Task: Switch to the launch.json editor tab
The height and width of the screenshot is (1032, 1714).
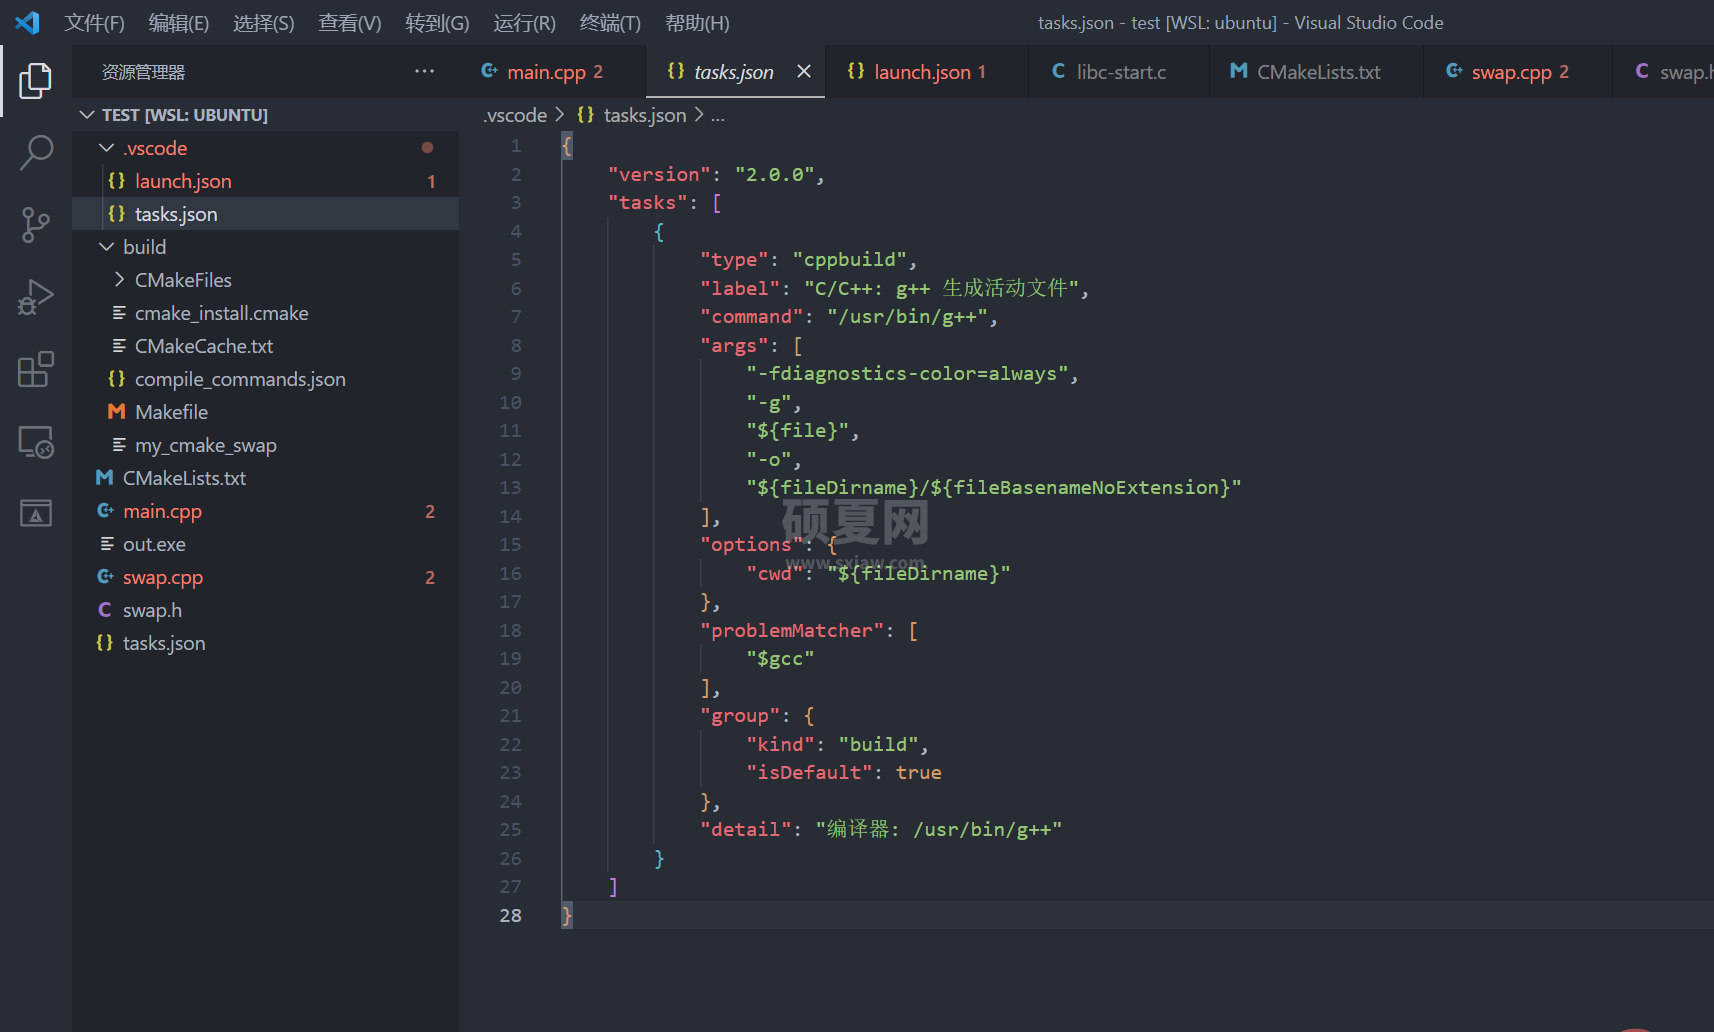Action: [926, 71]
